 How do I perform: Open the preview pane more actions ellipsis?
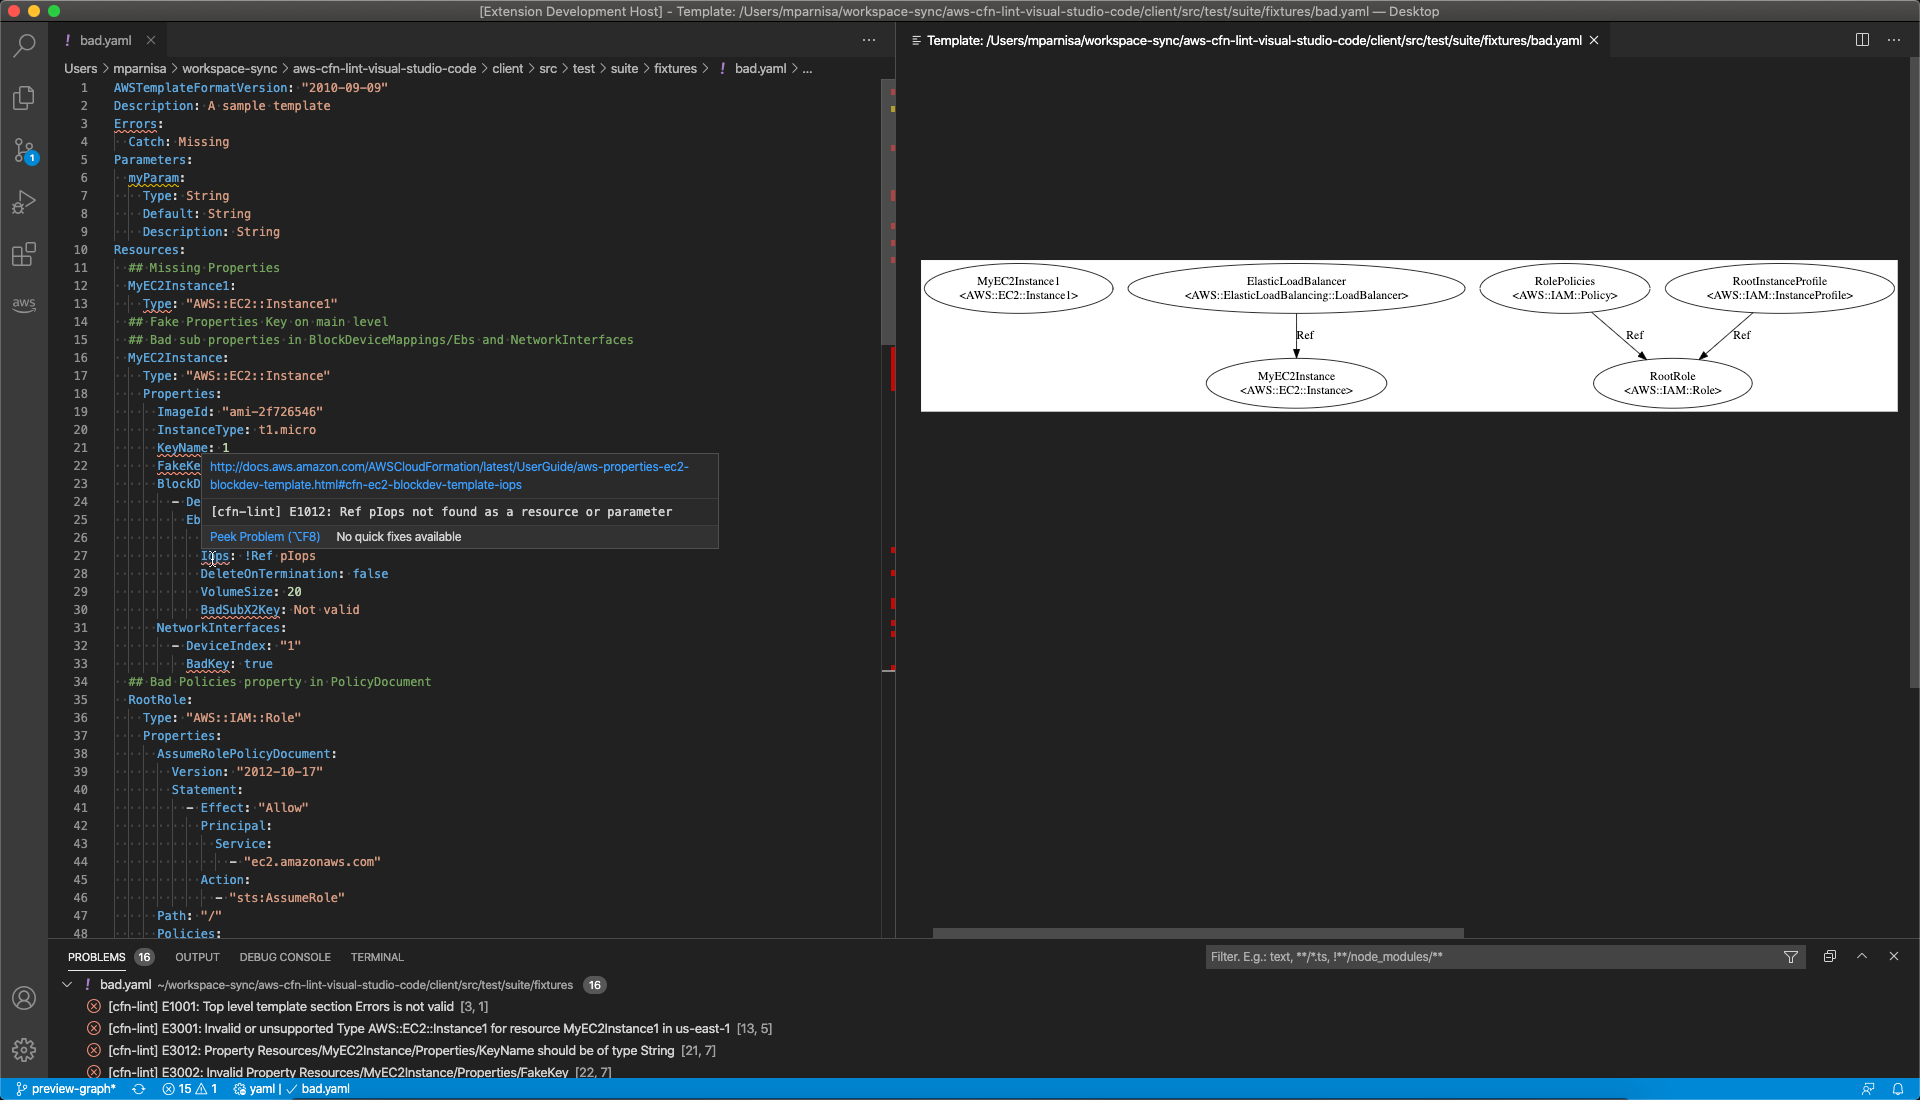1894,40
